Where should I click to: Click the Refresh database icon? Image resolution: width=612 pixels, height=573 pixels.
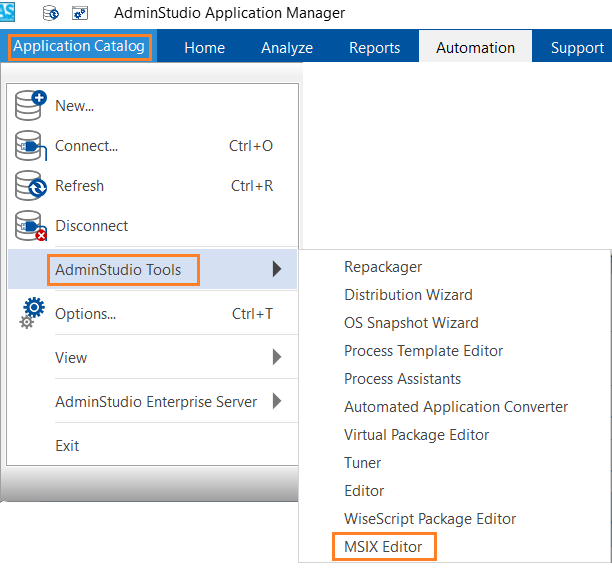click(31, 186)
